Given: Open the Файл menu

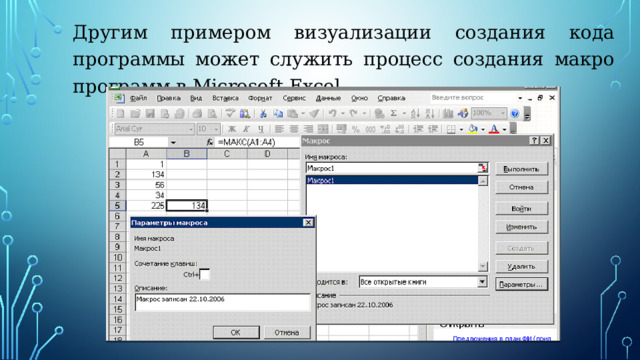Looking at the screenshot, I should coord(138,98).
